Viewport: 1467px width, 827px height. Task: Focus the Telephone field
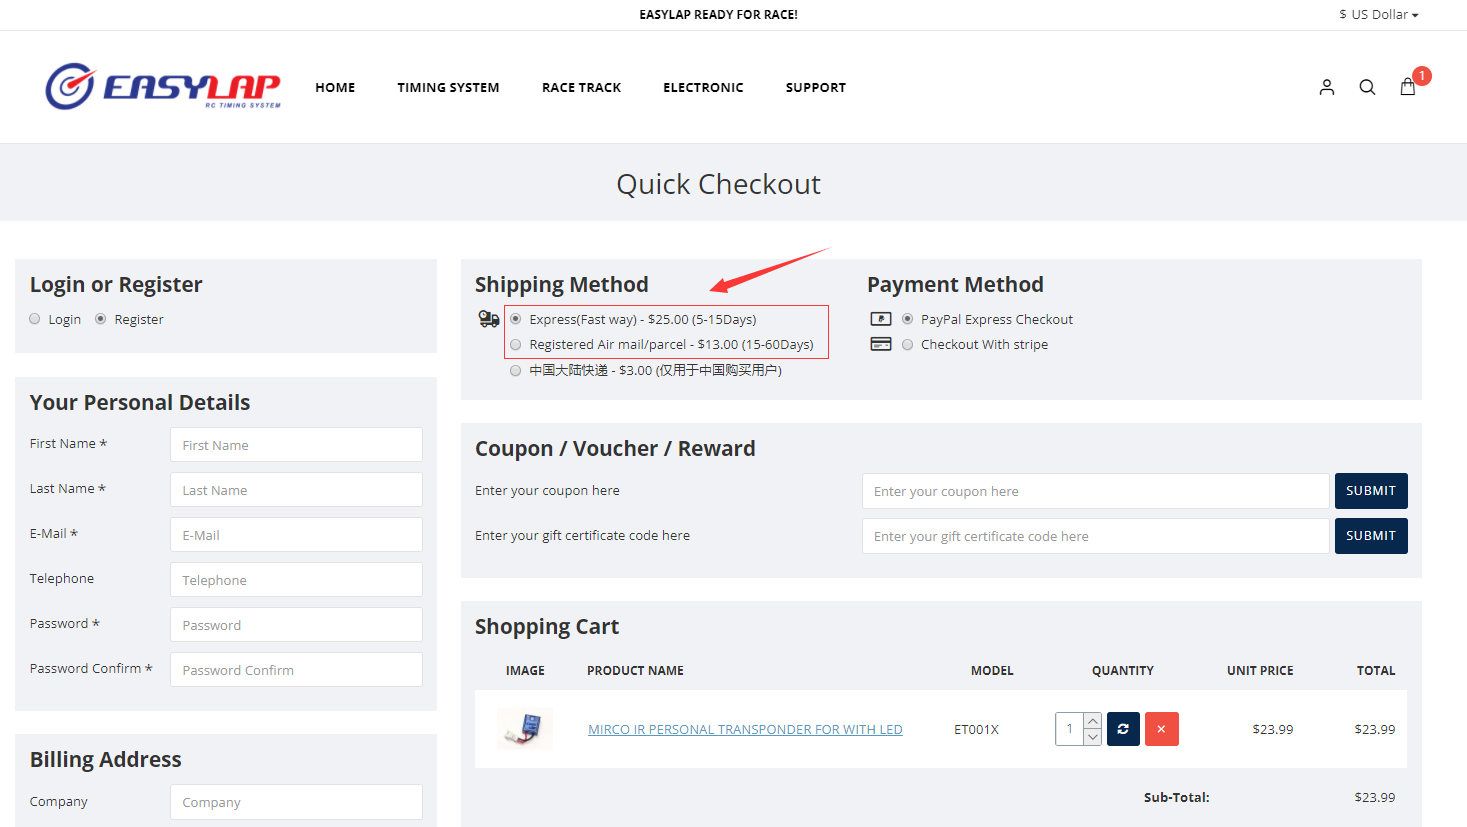[x=296, y=580]
